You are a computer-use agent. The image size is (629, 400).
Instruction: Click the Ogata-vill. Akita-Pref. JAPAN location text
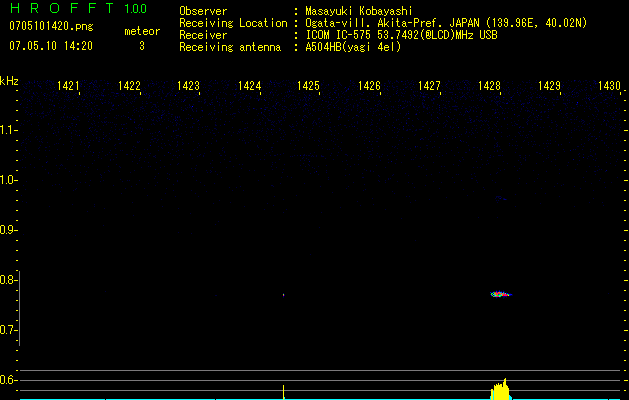coord(446,23)
